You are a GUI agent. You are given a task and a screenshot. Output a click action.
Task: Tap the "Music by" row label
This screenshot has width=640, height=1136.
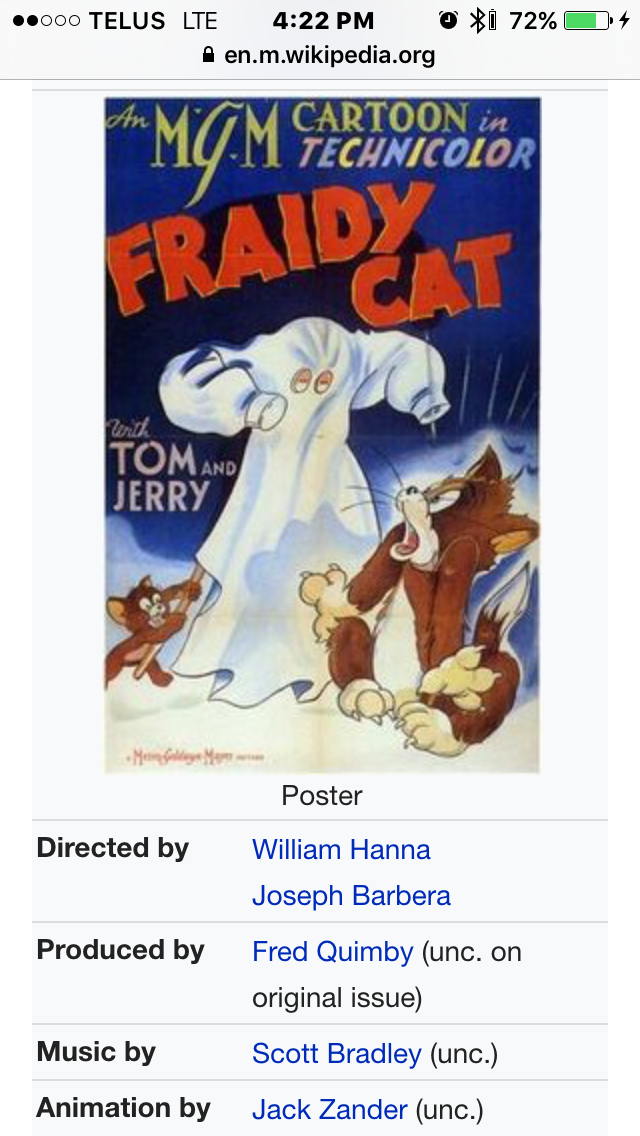[x=96, y=1052]
